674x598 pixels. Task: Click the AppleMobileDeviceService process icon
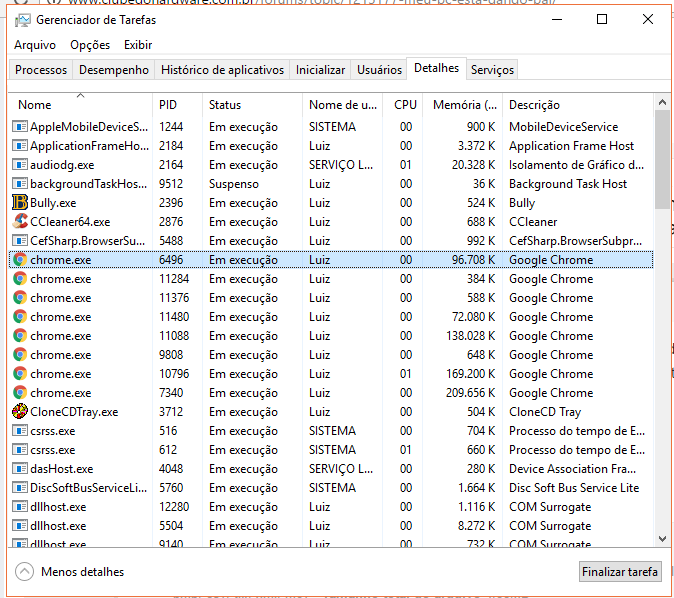click(20, 126)
